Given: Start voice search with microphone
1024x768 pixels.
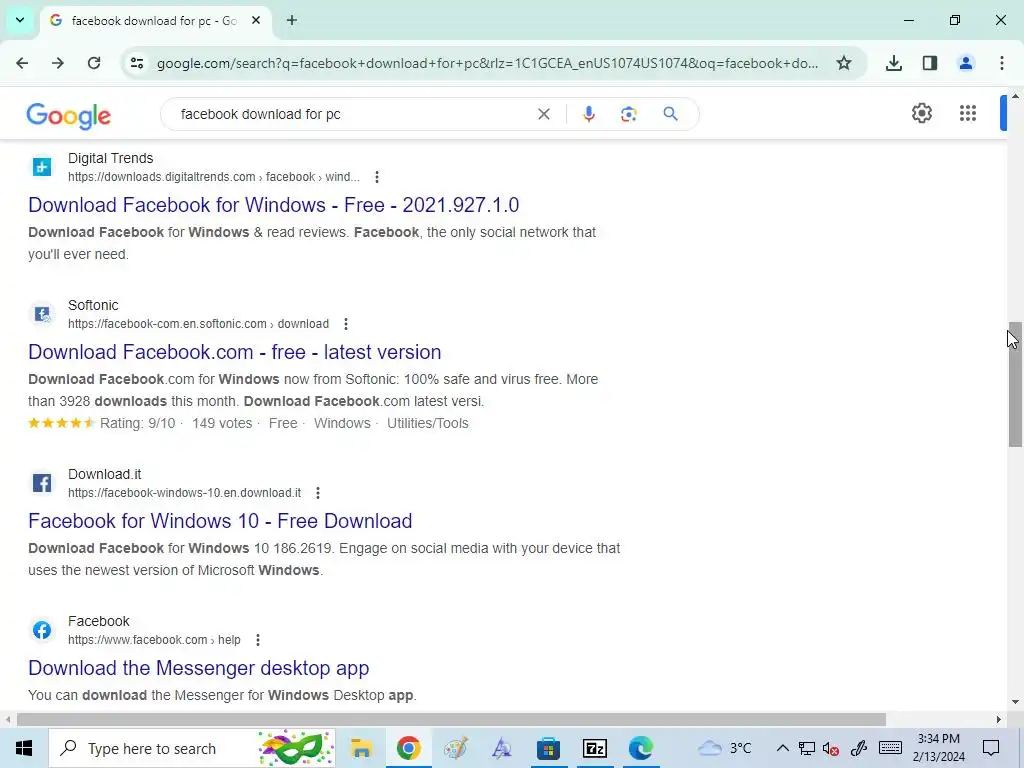Looking at the screenshot, I should 588,114.
